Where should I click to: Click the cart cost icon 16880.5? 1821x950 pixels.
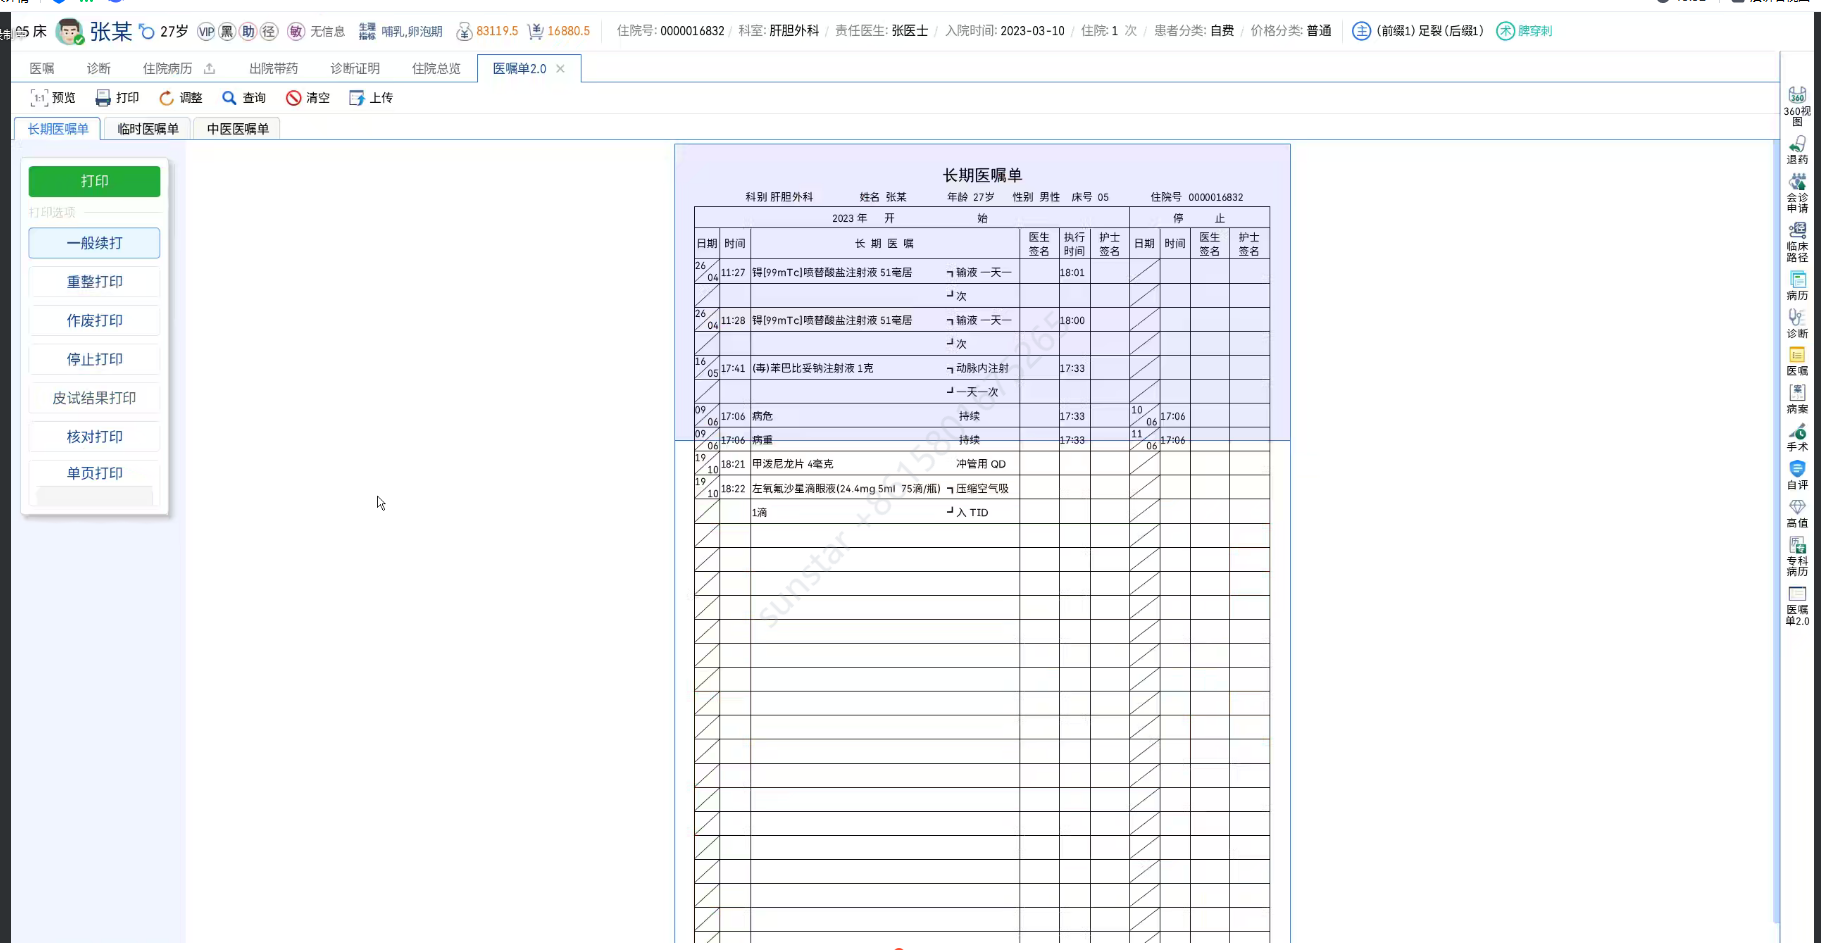(536, 32)
